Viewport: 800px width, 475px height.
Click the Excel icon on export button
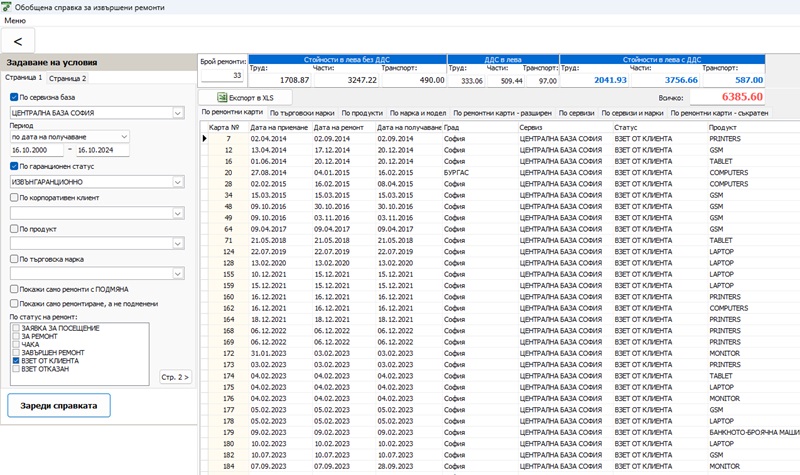(x=222, y=97)
